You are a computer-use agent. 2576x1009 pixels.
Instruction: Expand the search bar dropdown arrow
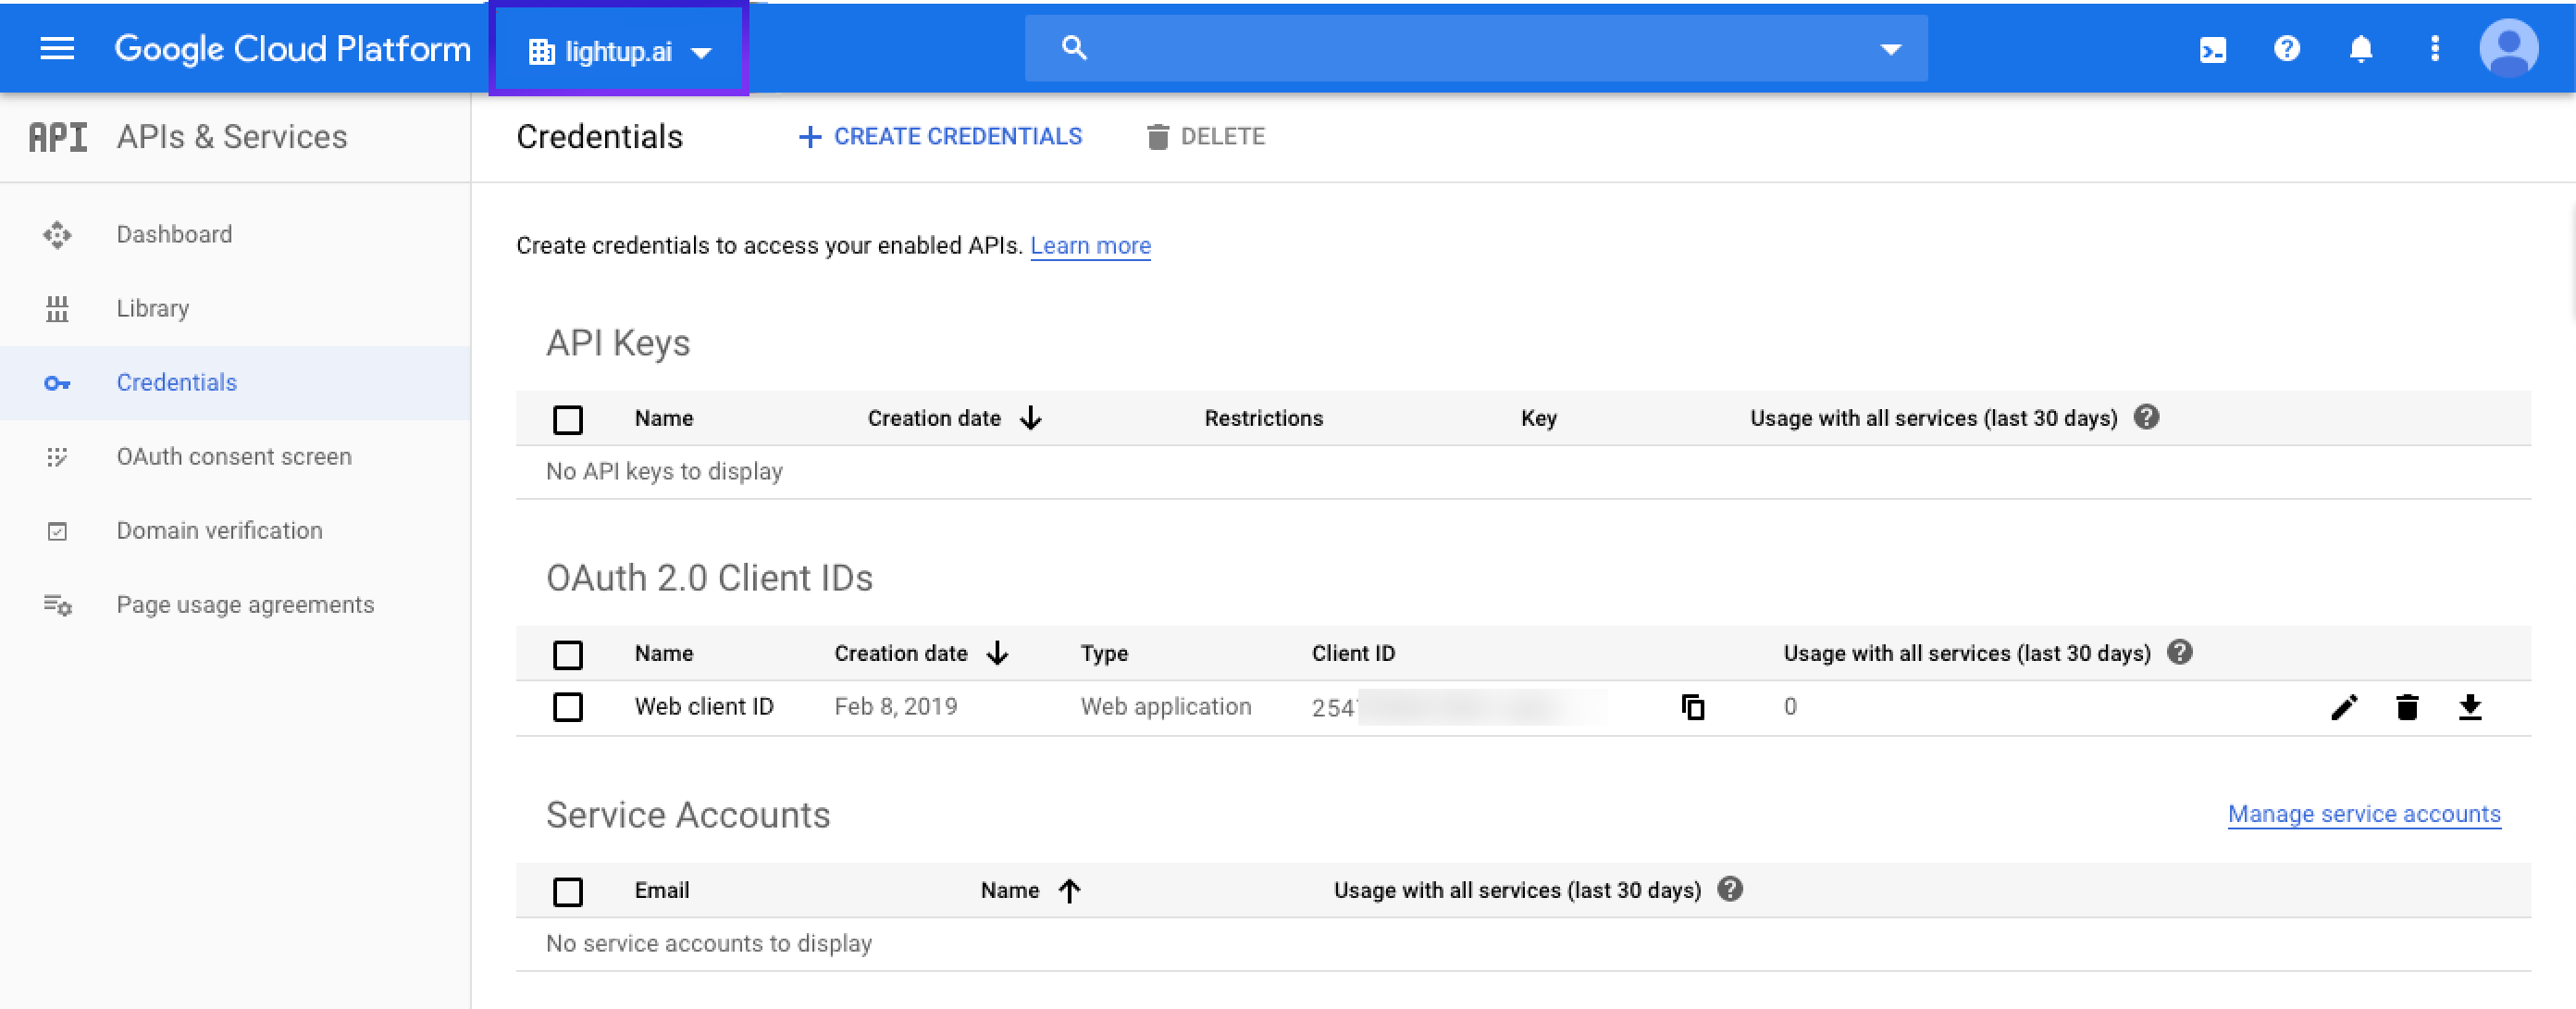pyautogui.click(x=1889, y=49)
